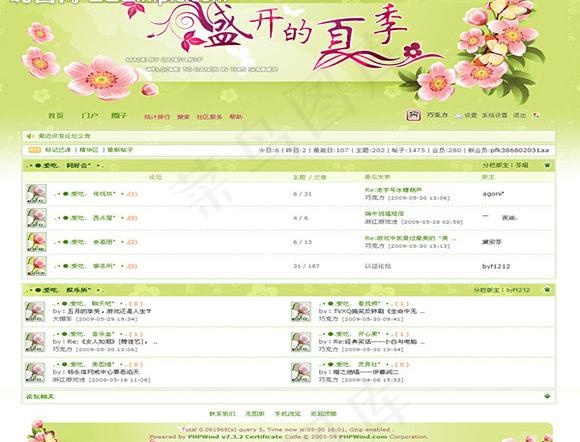Open the forum name link in the 4 / 6 row

pos(89,218)
